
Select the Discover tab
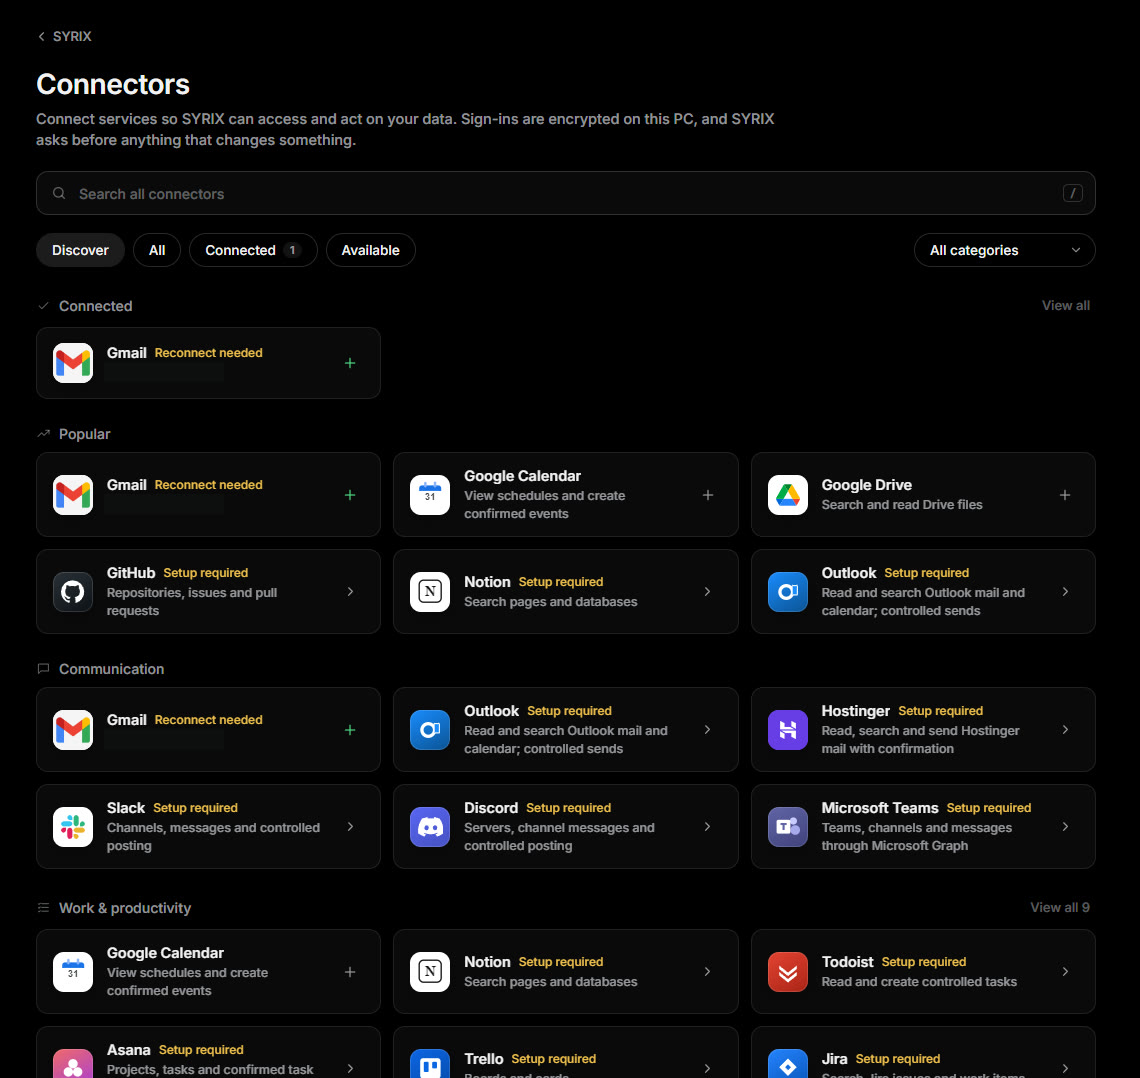coord(80,250)
